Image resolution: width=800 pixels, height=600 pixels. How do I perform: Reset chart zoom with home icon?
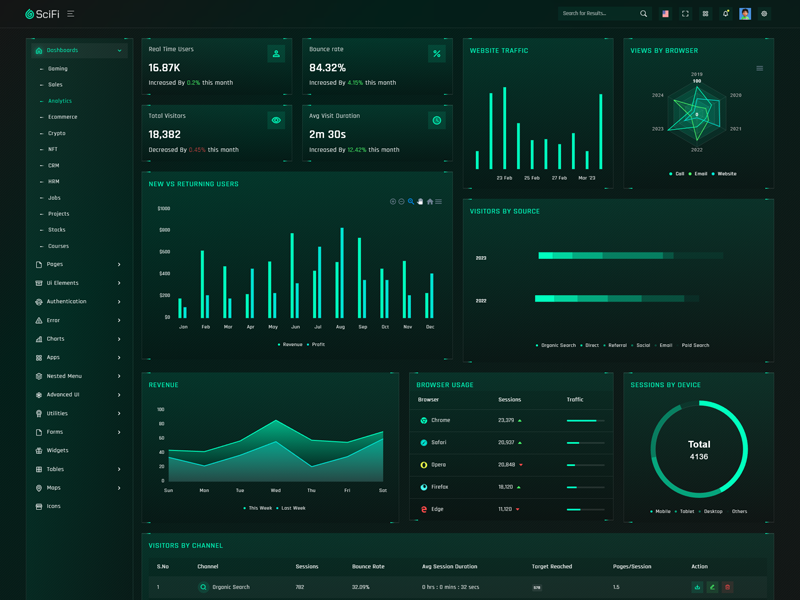430,202
